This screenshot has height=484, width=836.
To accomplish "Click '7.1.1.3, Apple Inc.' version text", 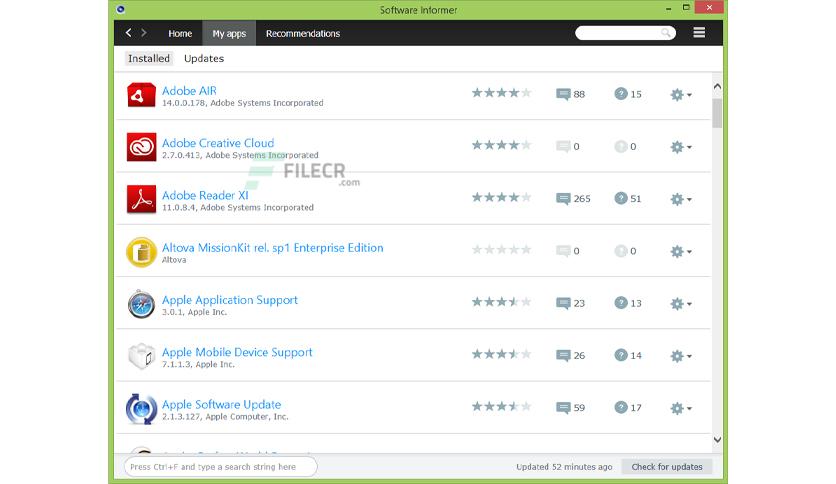I will 198,365.
